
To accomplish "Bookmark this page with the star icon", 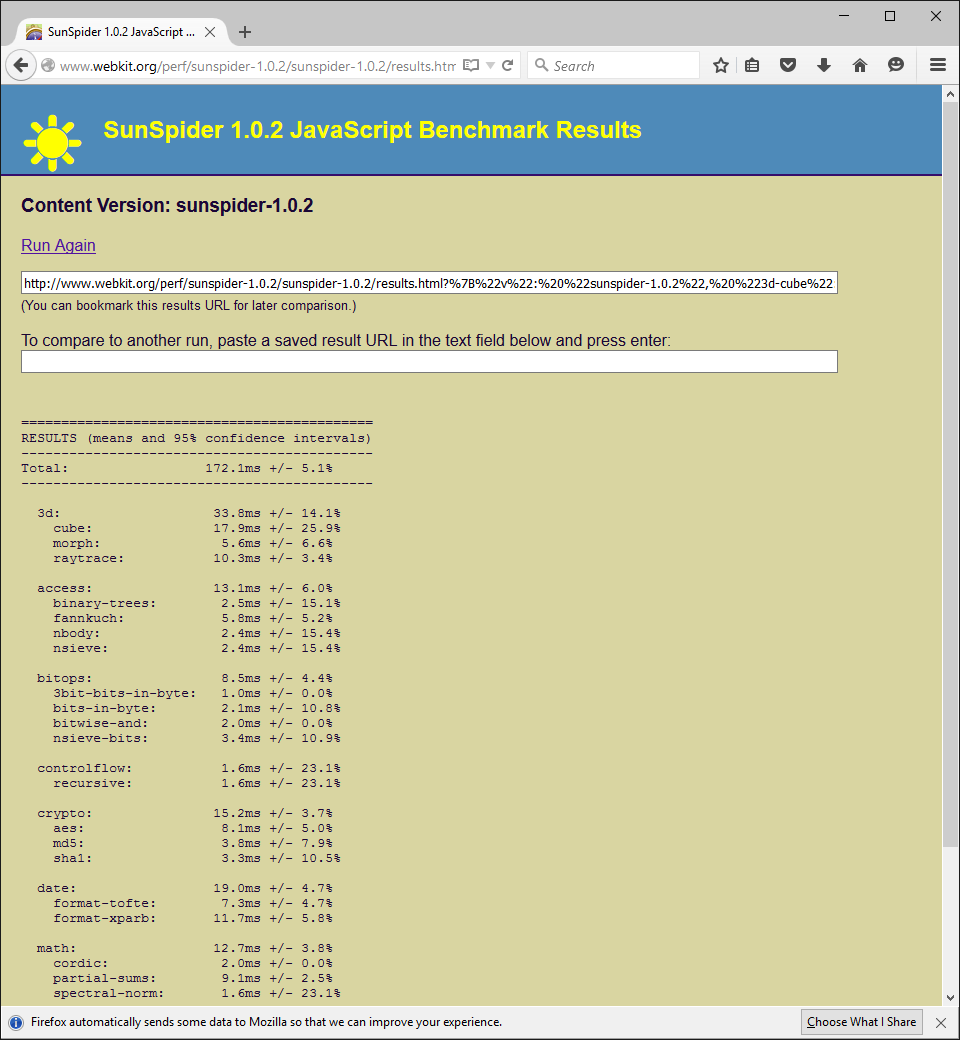I will [x=721, y=65].
